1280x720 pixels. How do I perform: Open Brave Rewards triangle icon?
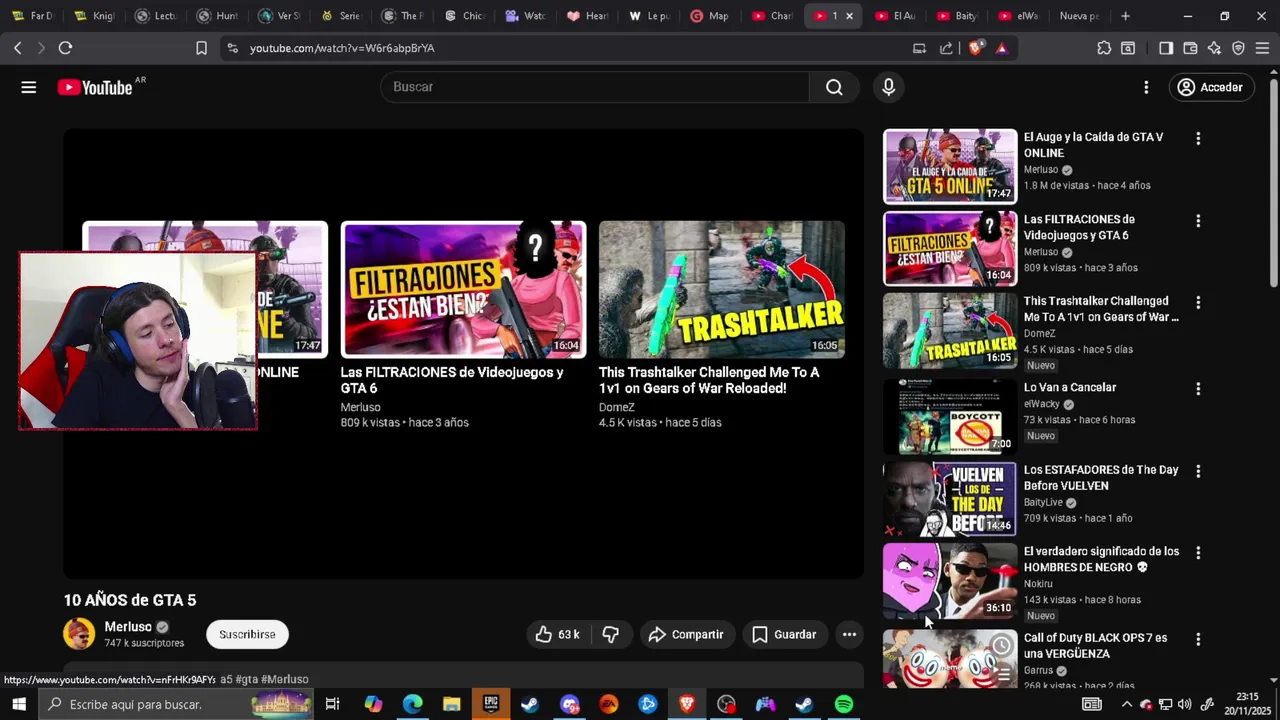tap(1001, 48)
